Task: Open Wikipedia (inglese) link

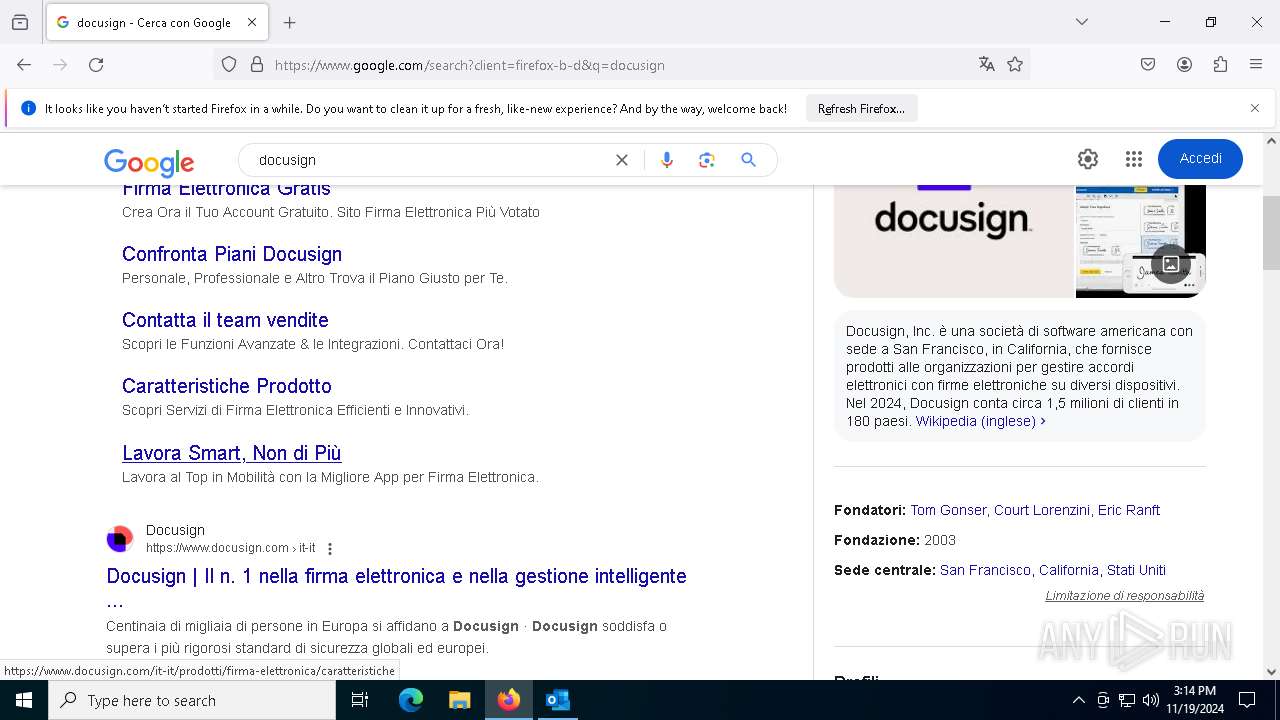Action: 980,421
